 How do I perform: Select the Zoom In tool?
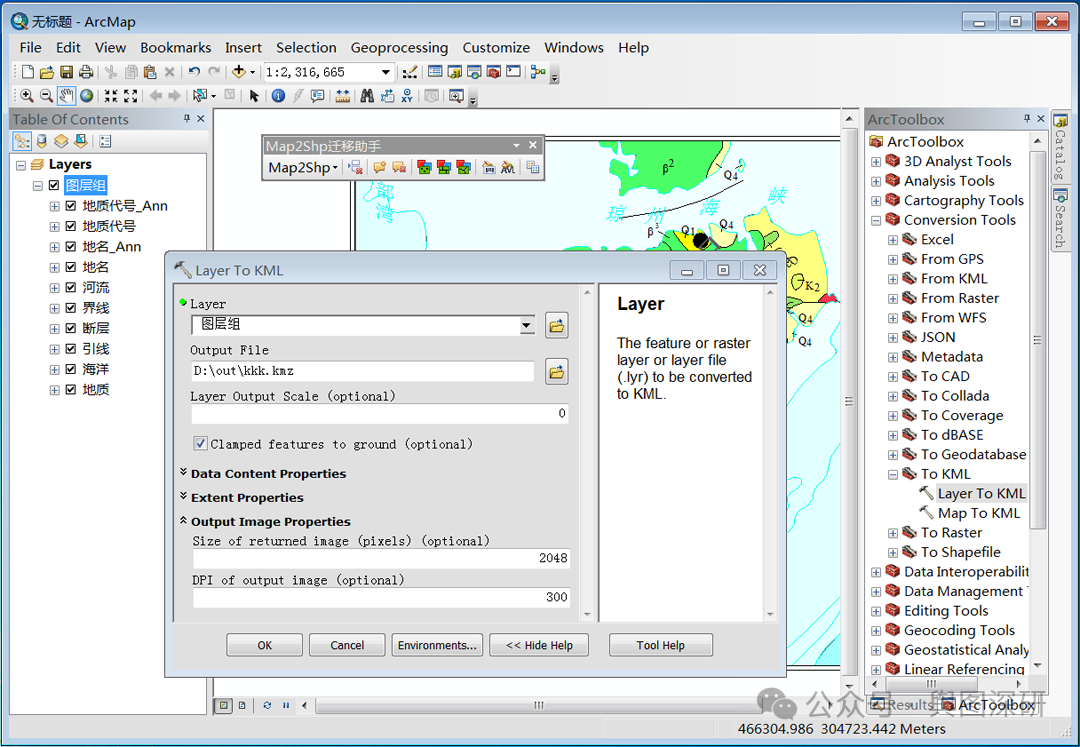[x=26, y=96]
